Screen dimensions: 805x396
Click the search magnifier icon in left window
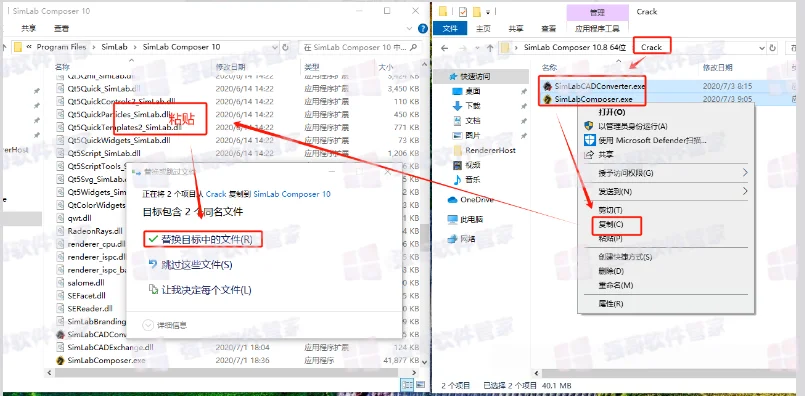[414, 47]
